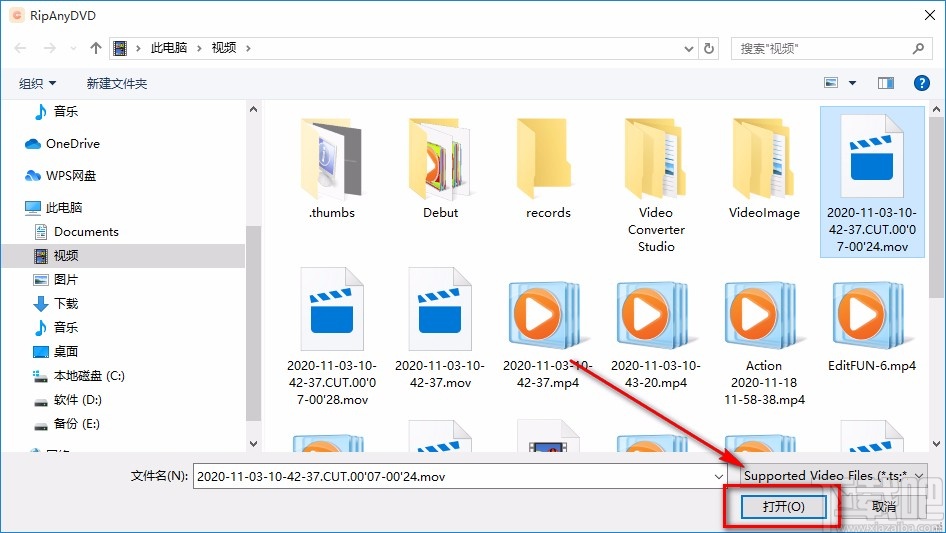The width and height of the screenshot is (946, 533).
Task: Select 图片 in navigation pane
Action: [56, 279]
